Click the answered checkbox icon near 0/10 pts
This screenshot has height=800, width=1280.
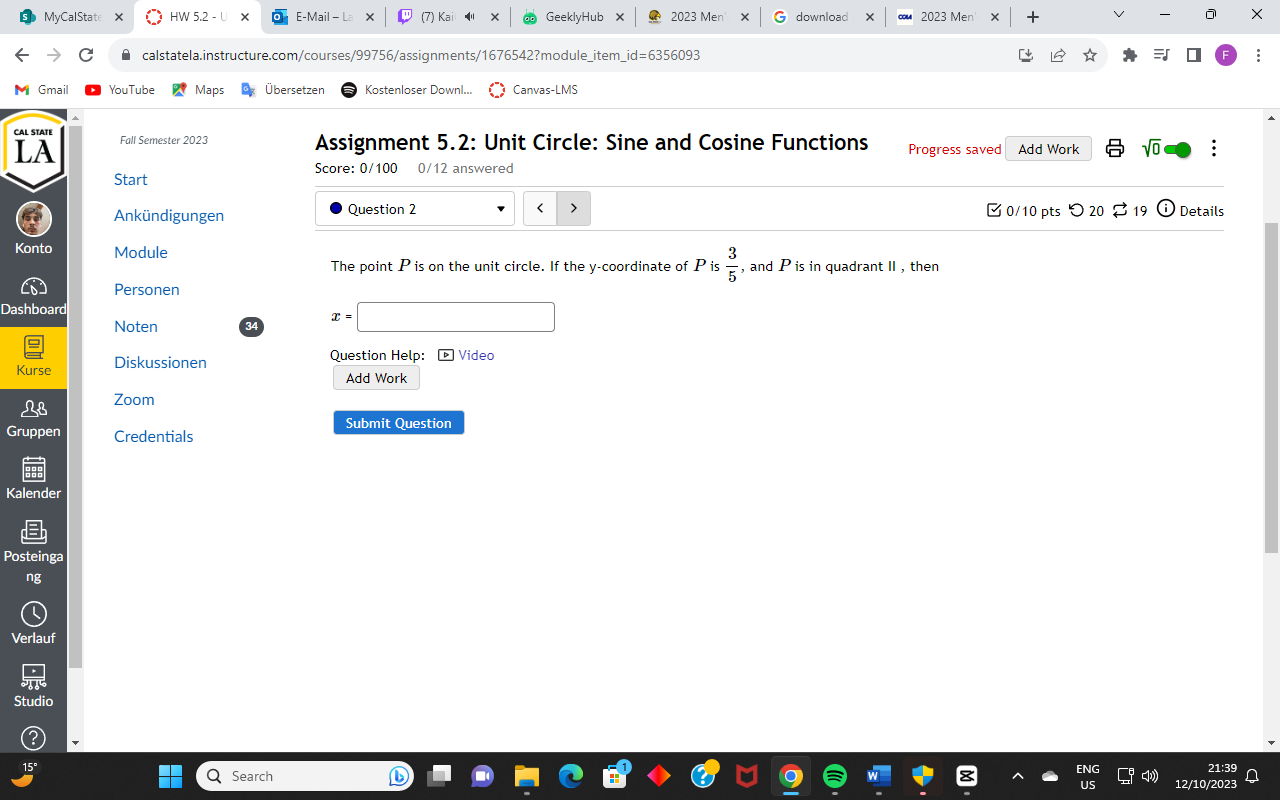994,210
